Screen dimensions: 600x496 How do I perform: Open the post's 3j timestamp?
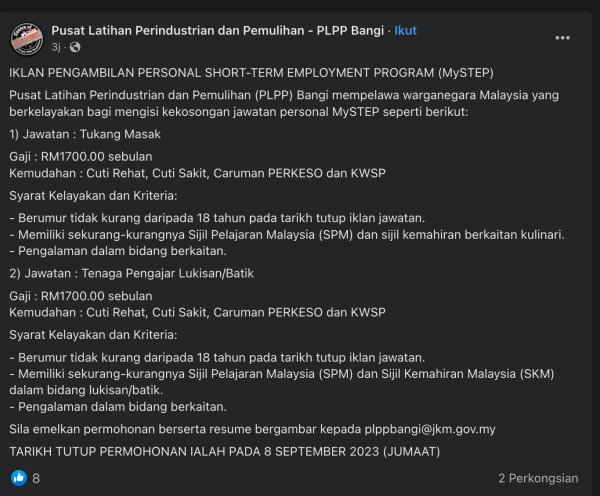(x=57, y=47)
